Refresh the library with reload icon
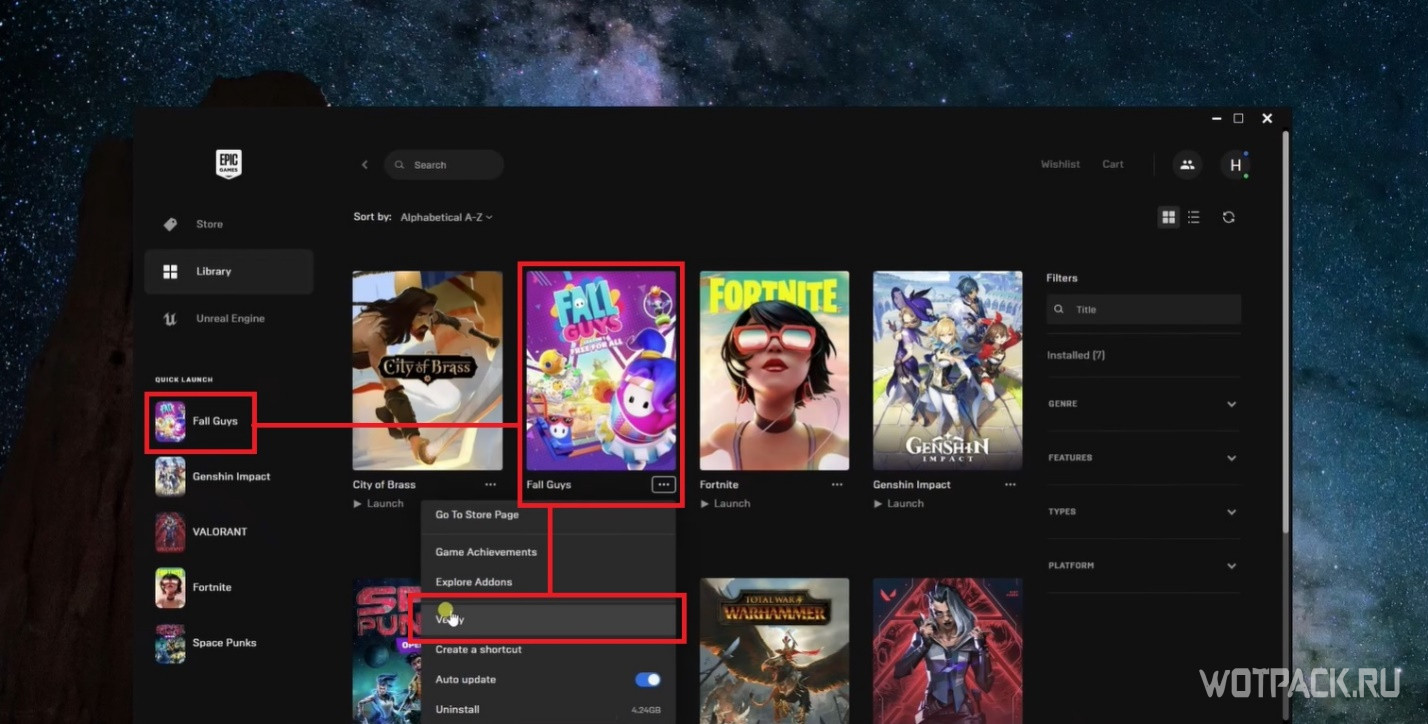The width and height of the screenshot is (1428, 724). click(x=1229, y=217)
